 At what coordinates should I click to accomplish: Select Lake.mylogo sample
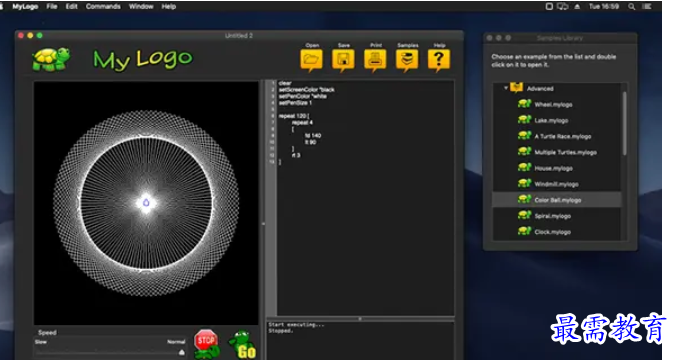(x=551, y=121)
